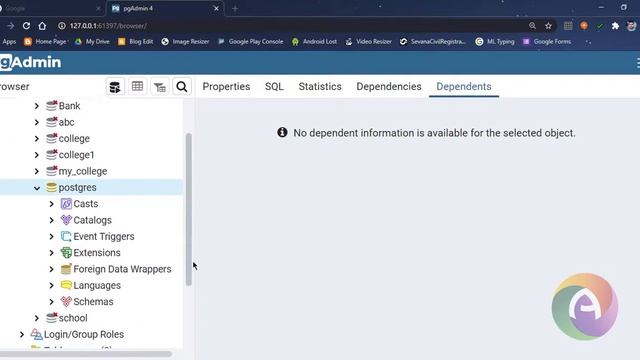Open the Android Lost bookmark
This screenshot has height=360, width=640.
coord(314,41)
